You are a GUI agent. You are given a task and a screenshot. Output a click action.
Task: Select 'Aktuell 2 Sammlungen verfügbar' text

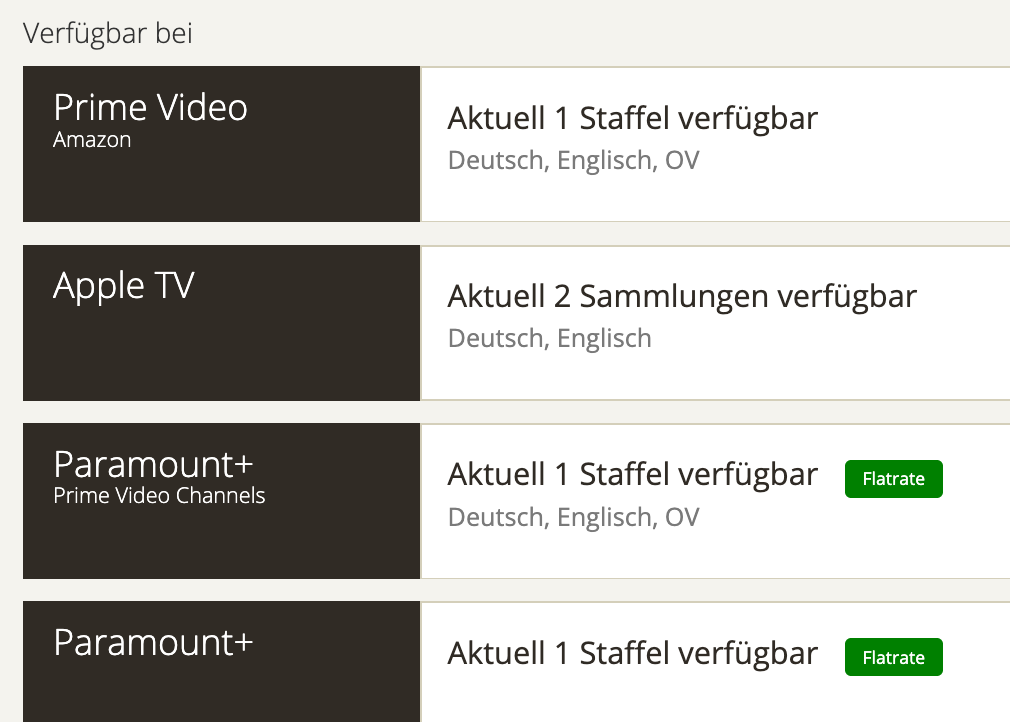(681, 297)
